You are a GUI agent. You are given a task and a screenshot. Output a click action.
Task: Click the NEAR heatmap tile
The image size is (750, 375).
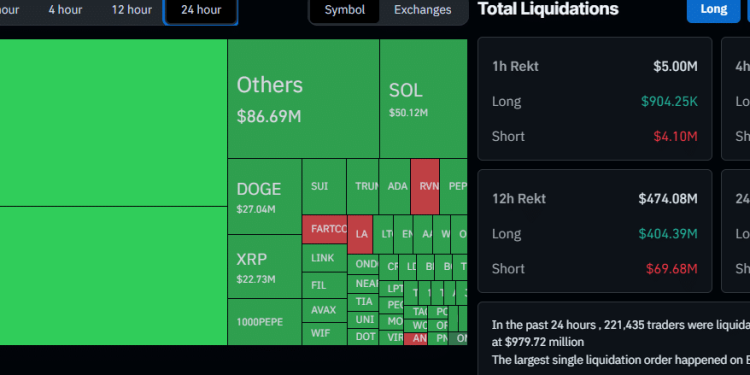coord(363,284)
